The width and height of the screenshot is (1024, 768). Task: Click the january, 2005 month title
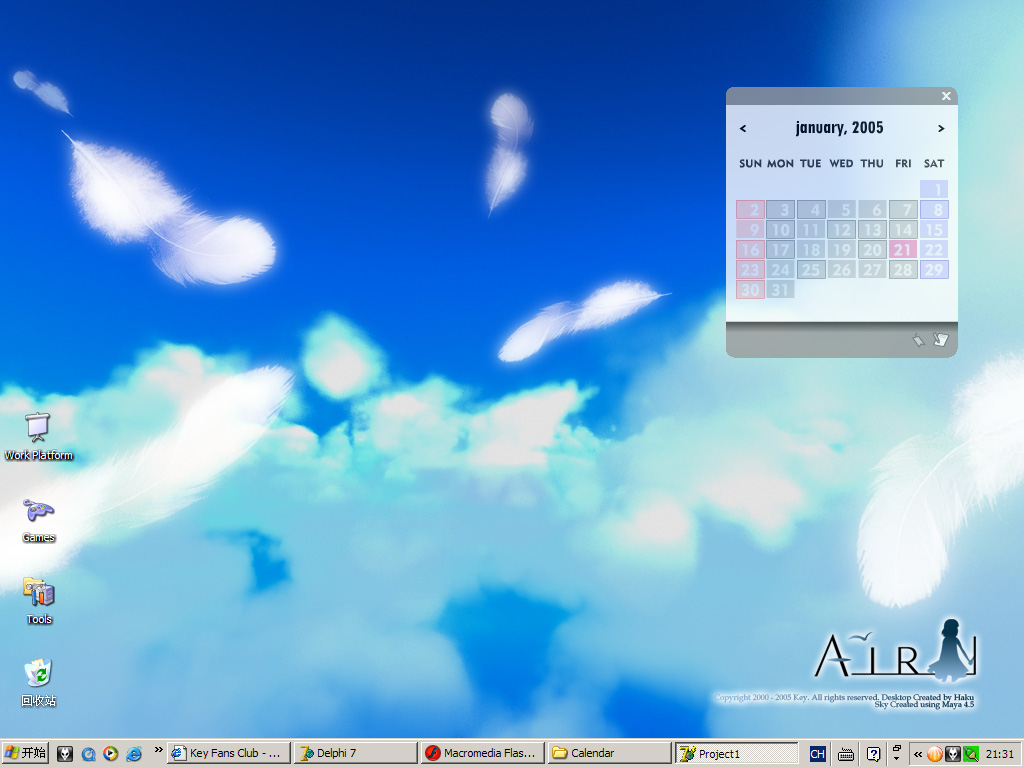coord(839,128)
